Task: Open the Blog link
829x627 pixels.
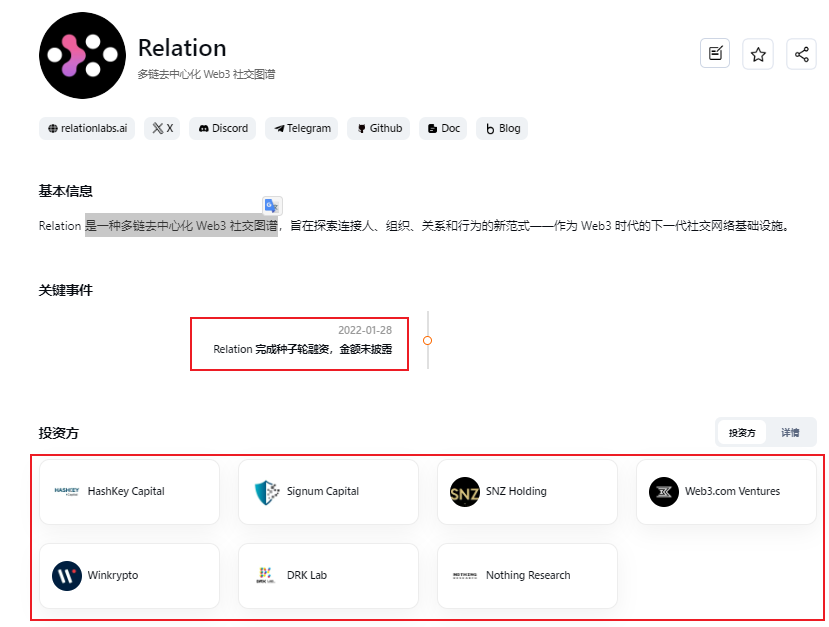Action: [502, 128]
